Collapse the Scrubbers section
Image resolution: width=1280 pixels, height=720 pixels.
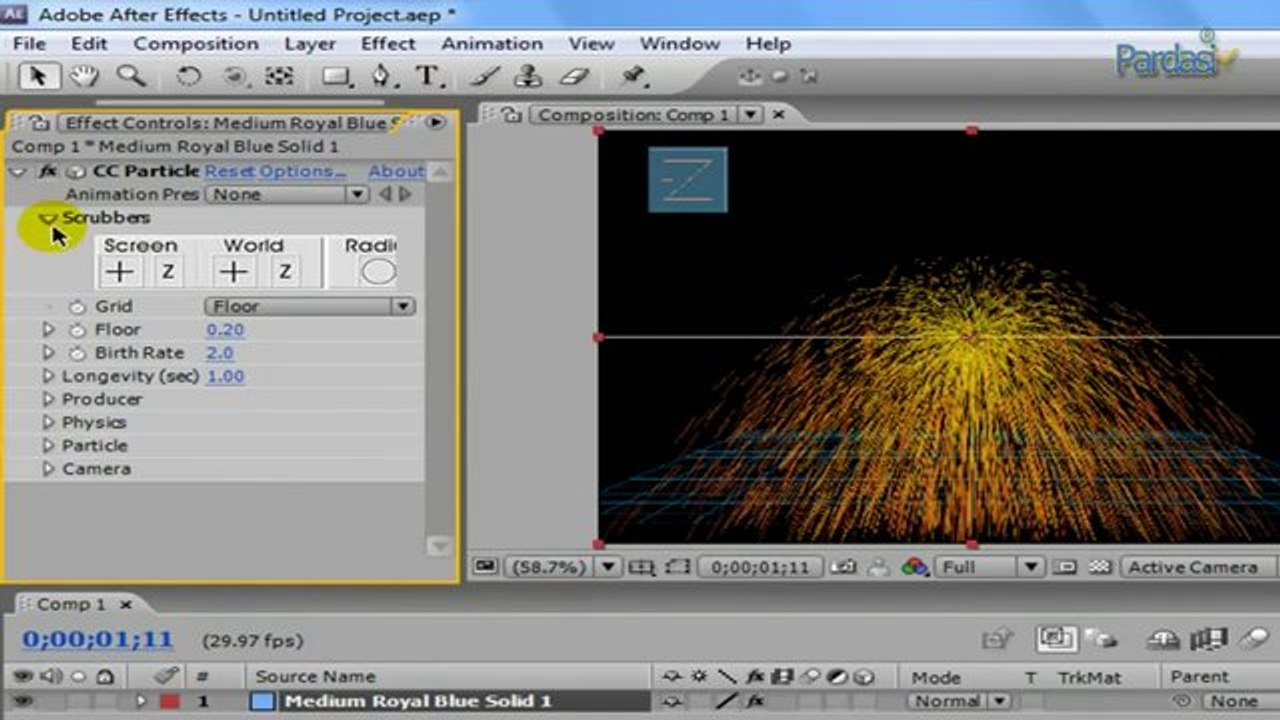47,218
